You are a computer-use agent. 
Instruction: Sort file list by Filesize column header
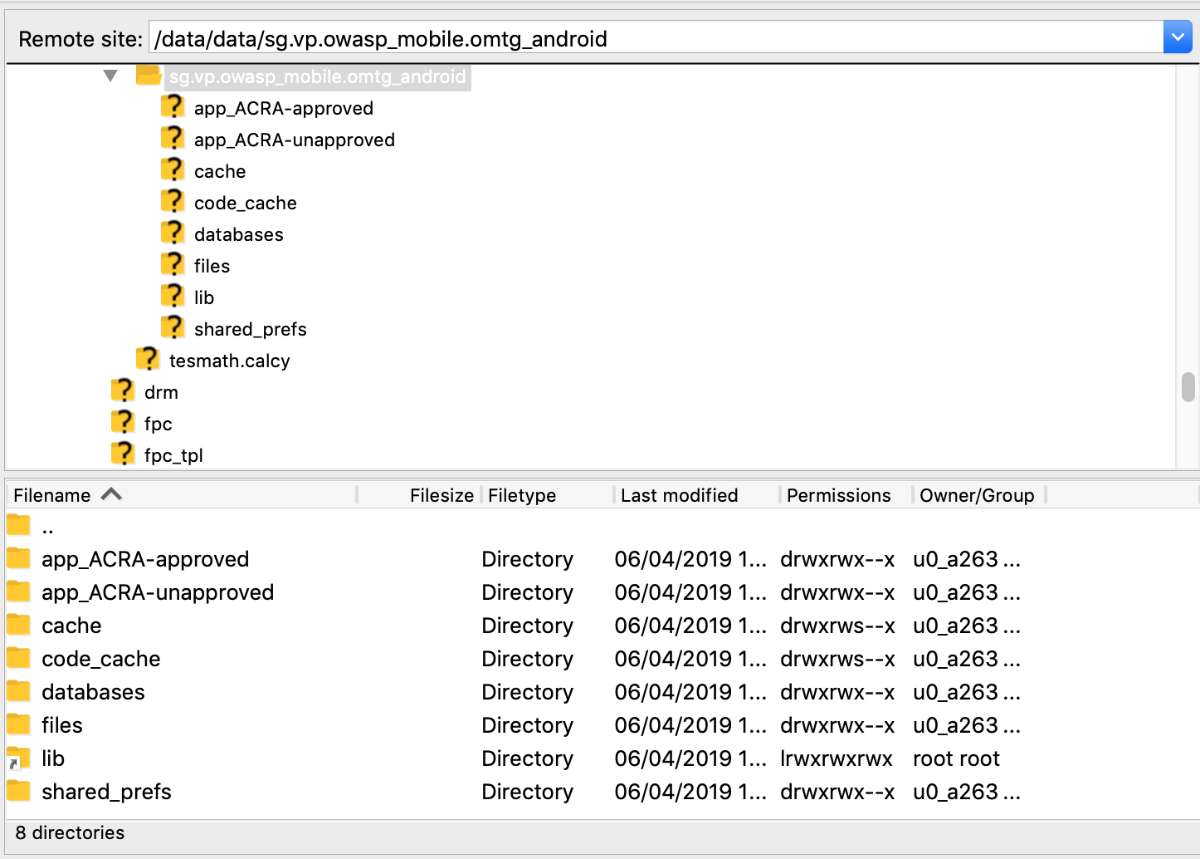coord(418,495)
